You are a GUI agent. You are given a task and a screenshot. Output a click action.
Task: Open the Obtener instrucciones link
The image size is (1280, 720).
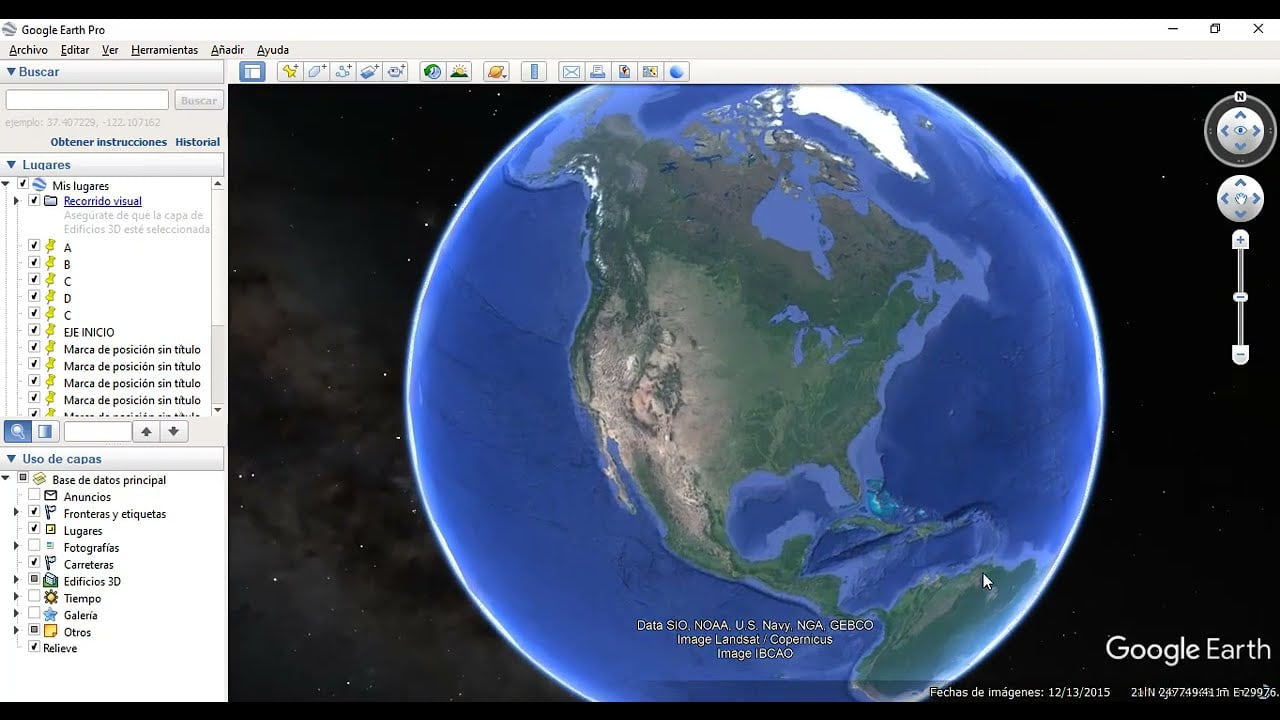109,142
